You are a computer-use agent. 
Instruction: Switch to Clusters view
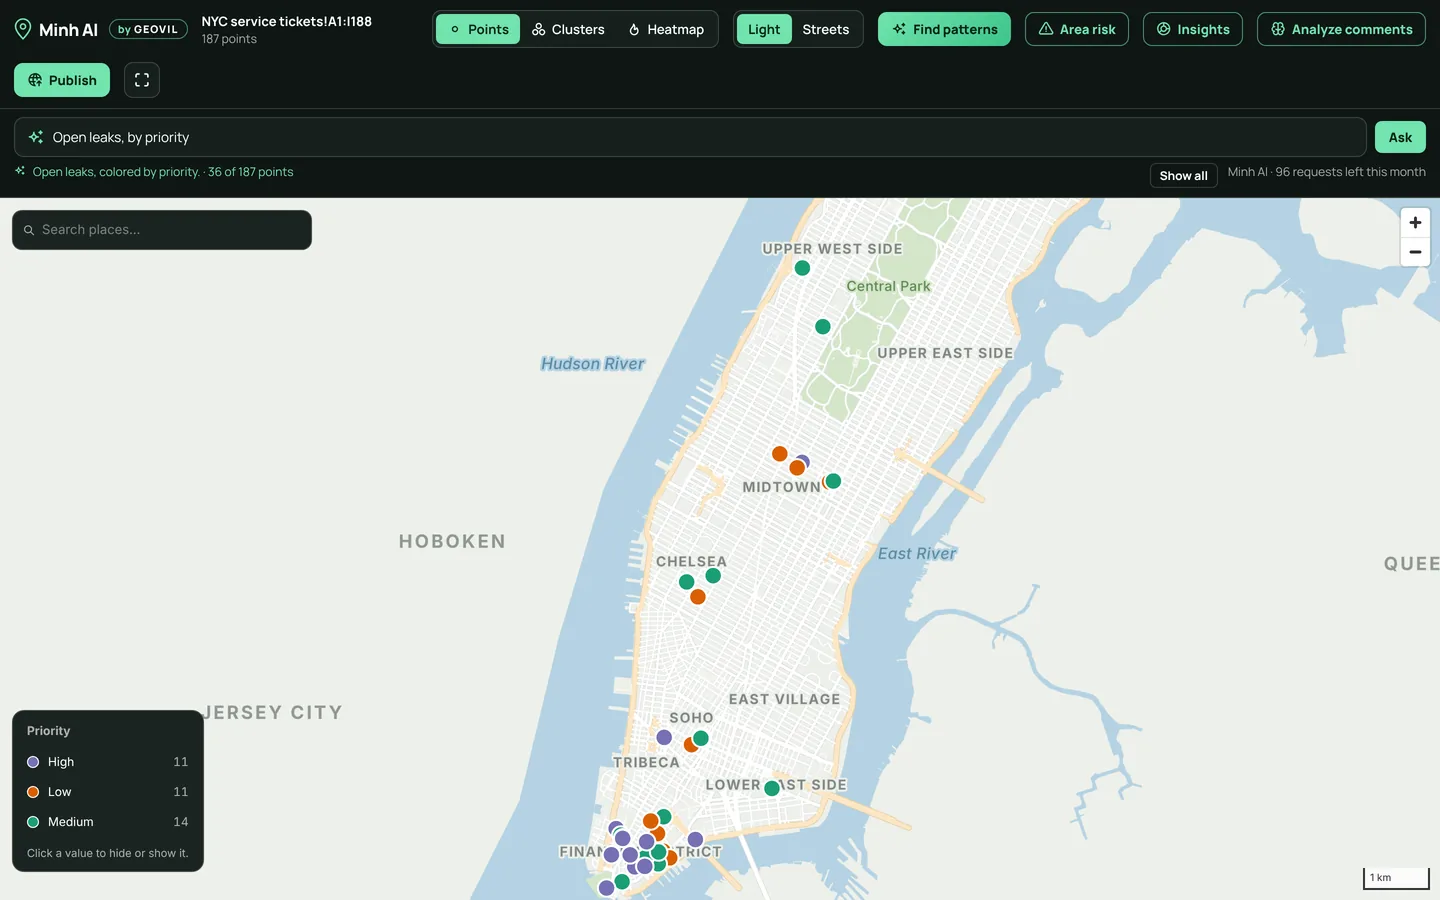click(x=568, y=29)
